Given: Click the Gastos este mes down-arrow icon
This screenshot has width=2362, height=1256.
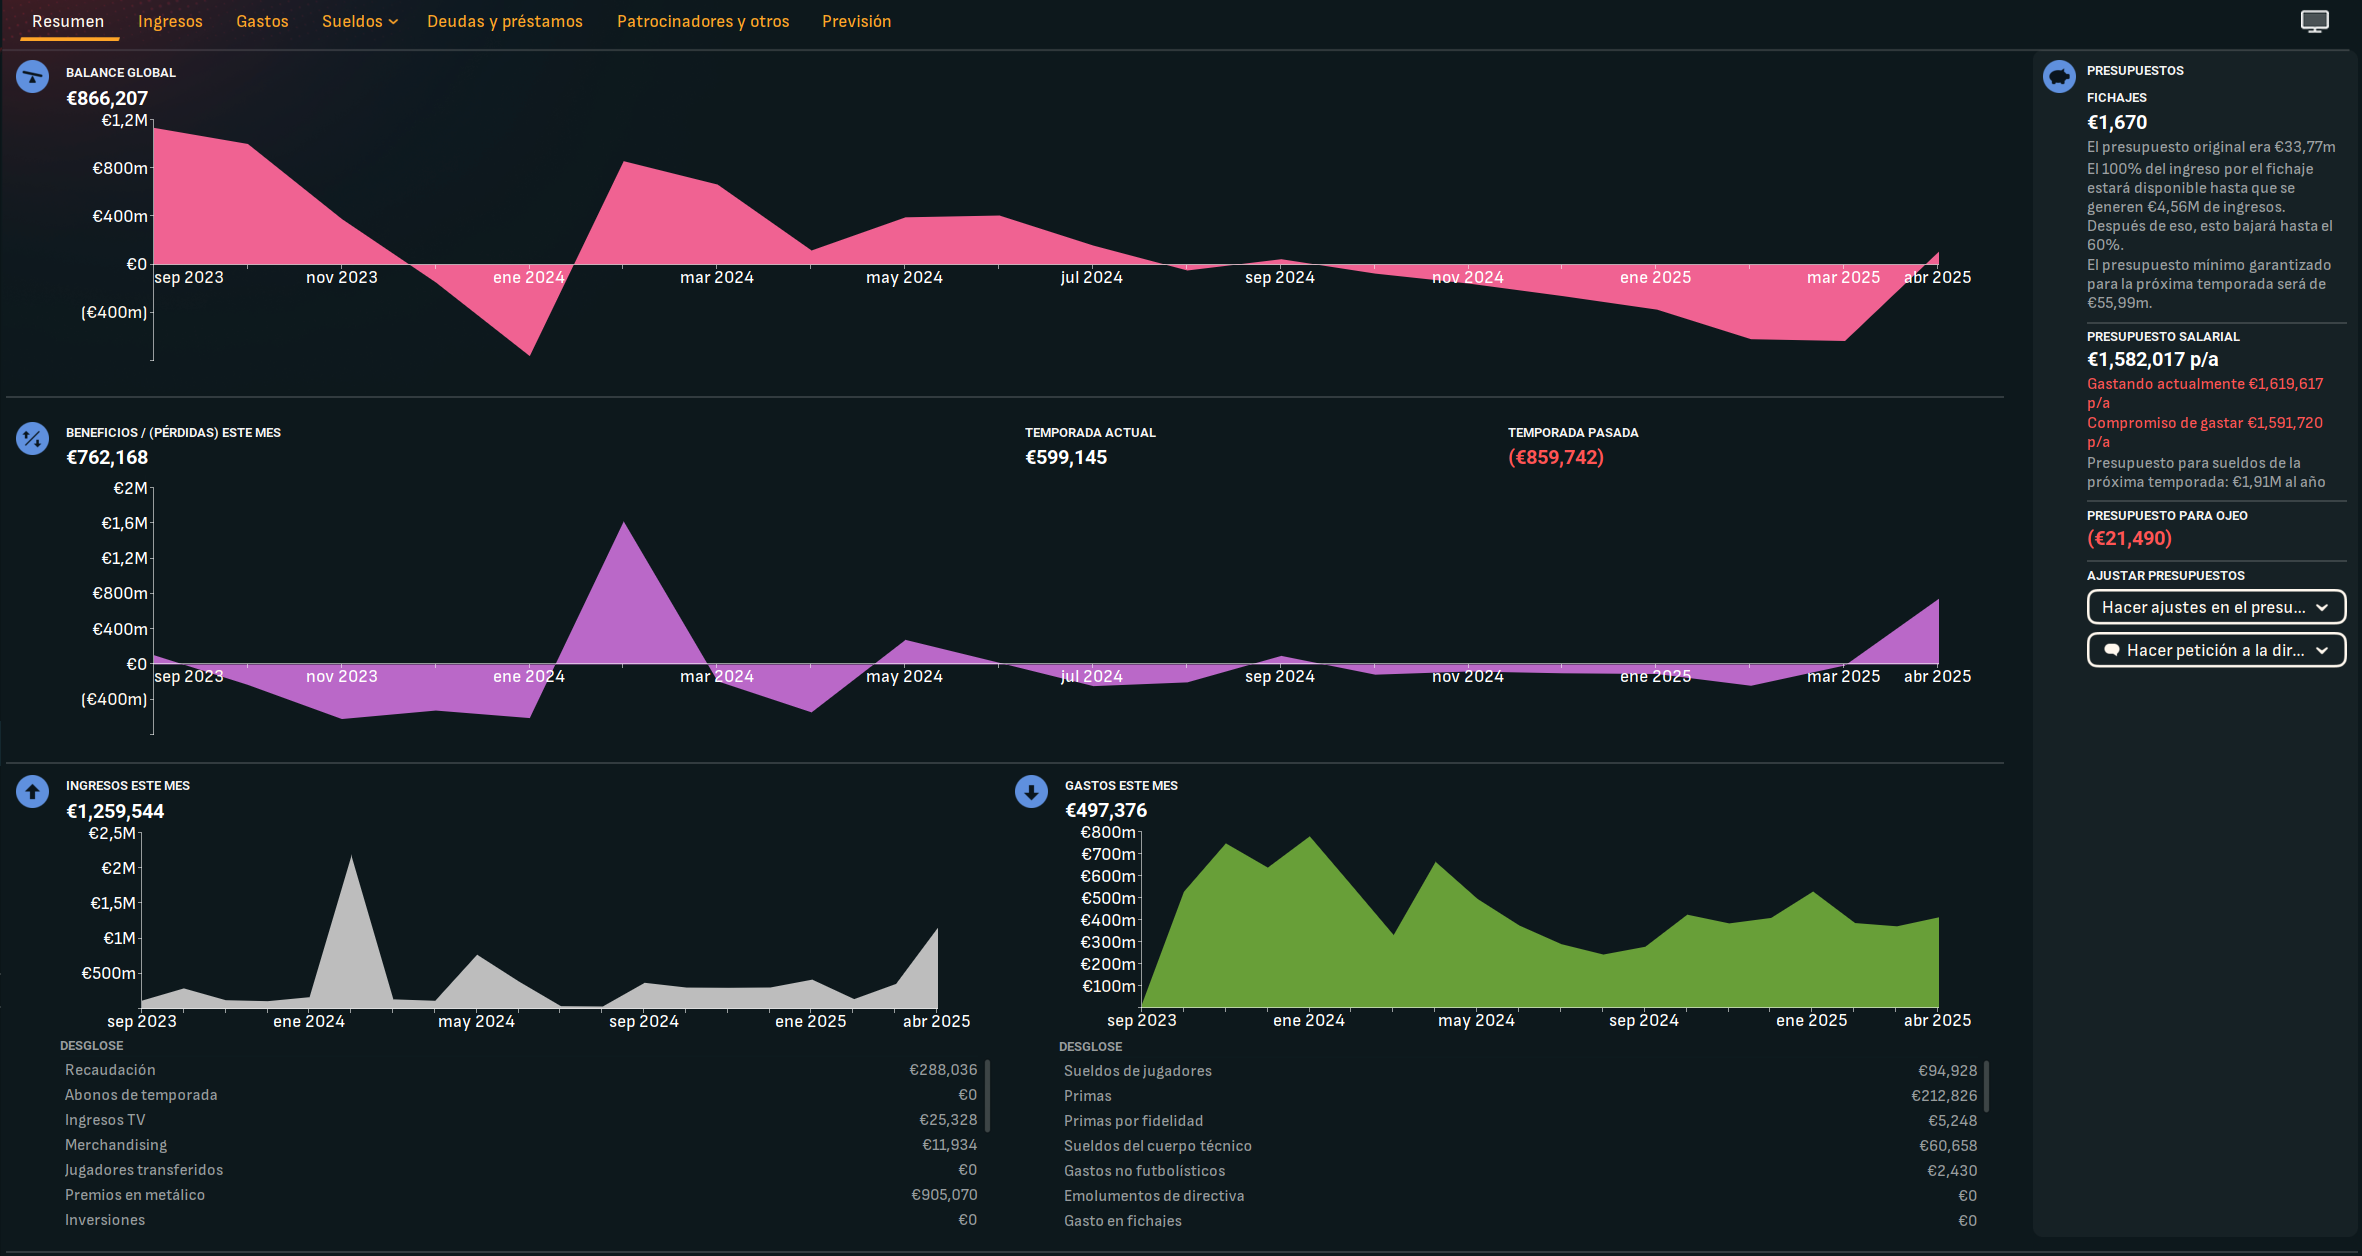Looking at the screenshot, I should pos(1031,792).
